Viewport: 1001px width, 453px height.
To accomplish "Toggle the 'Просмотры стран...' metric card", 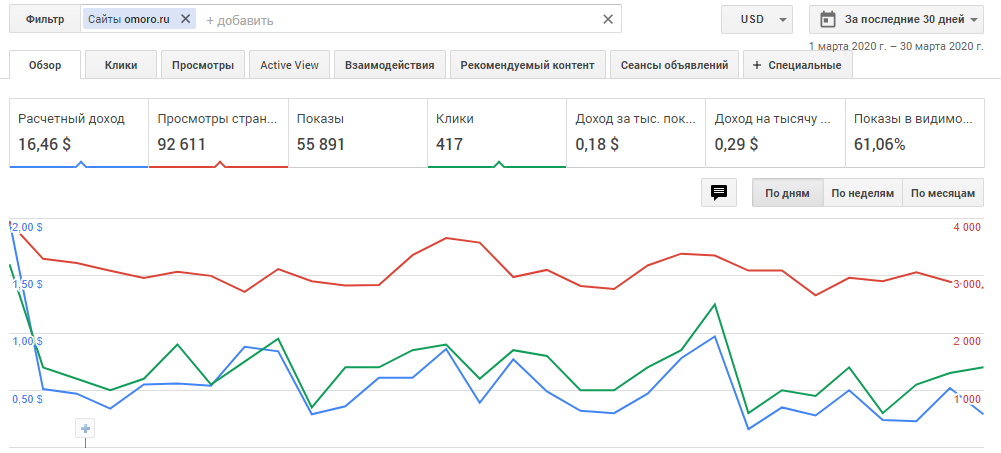I will click(218, 133).
